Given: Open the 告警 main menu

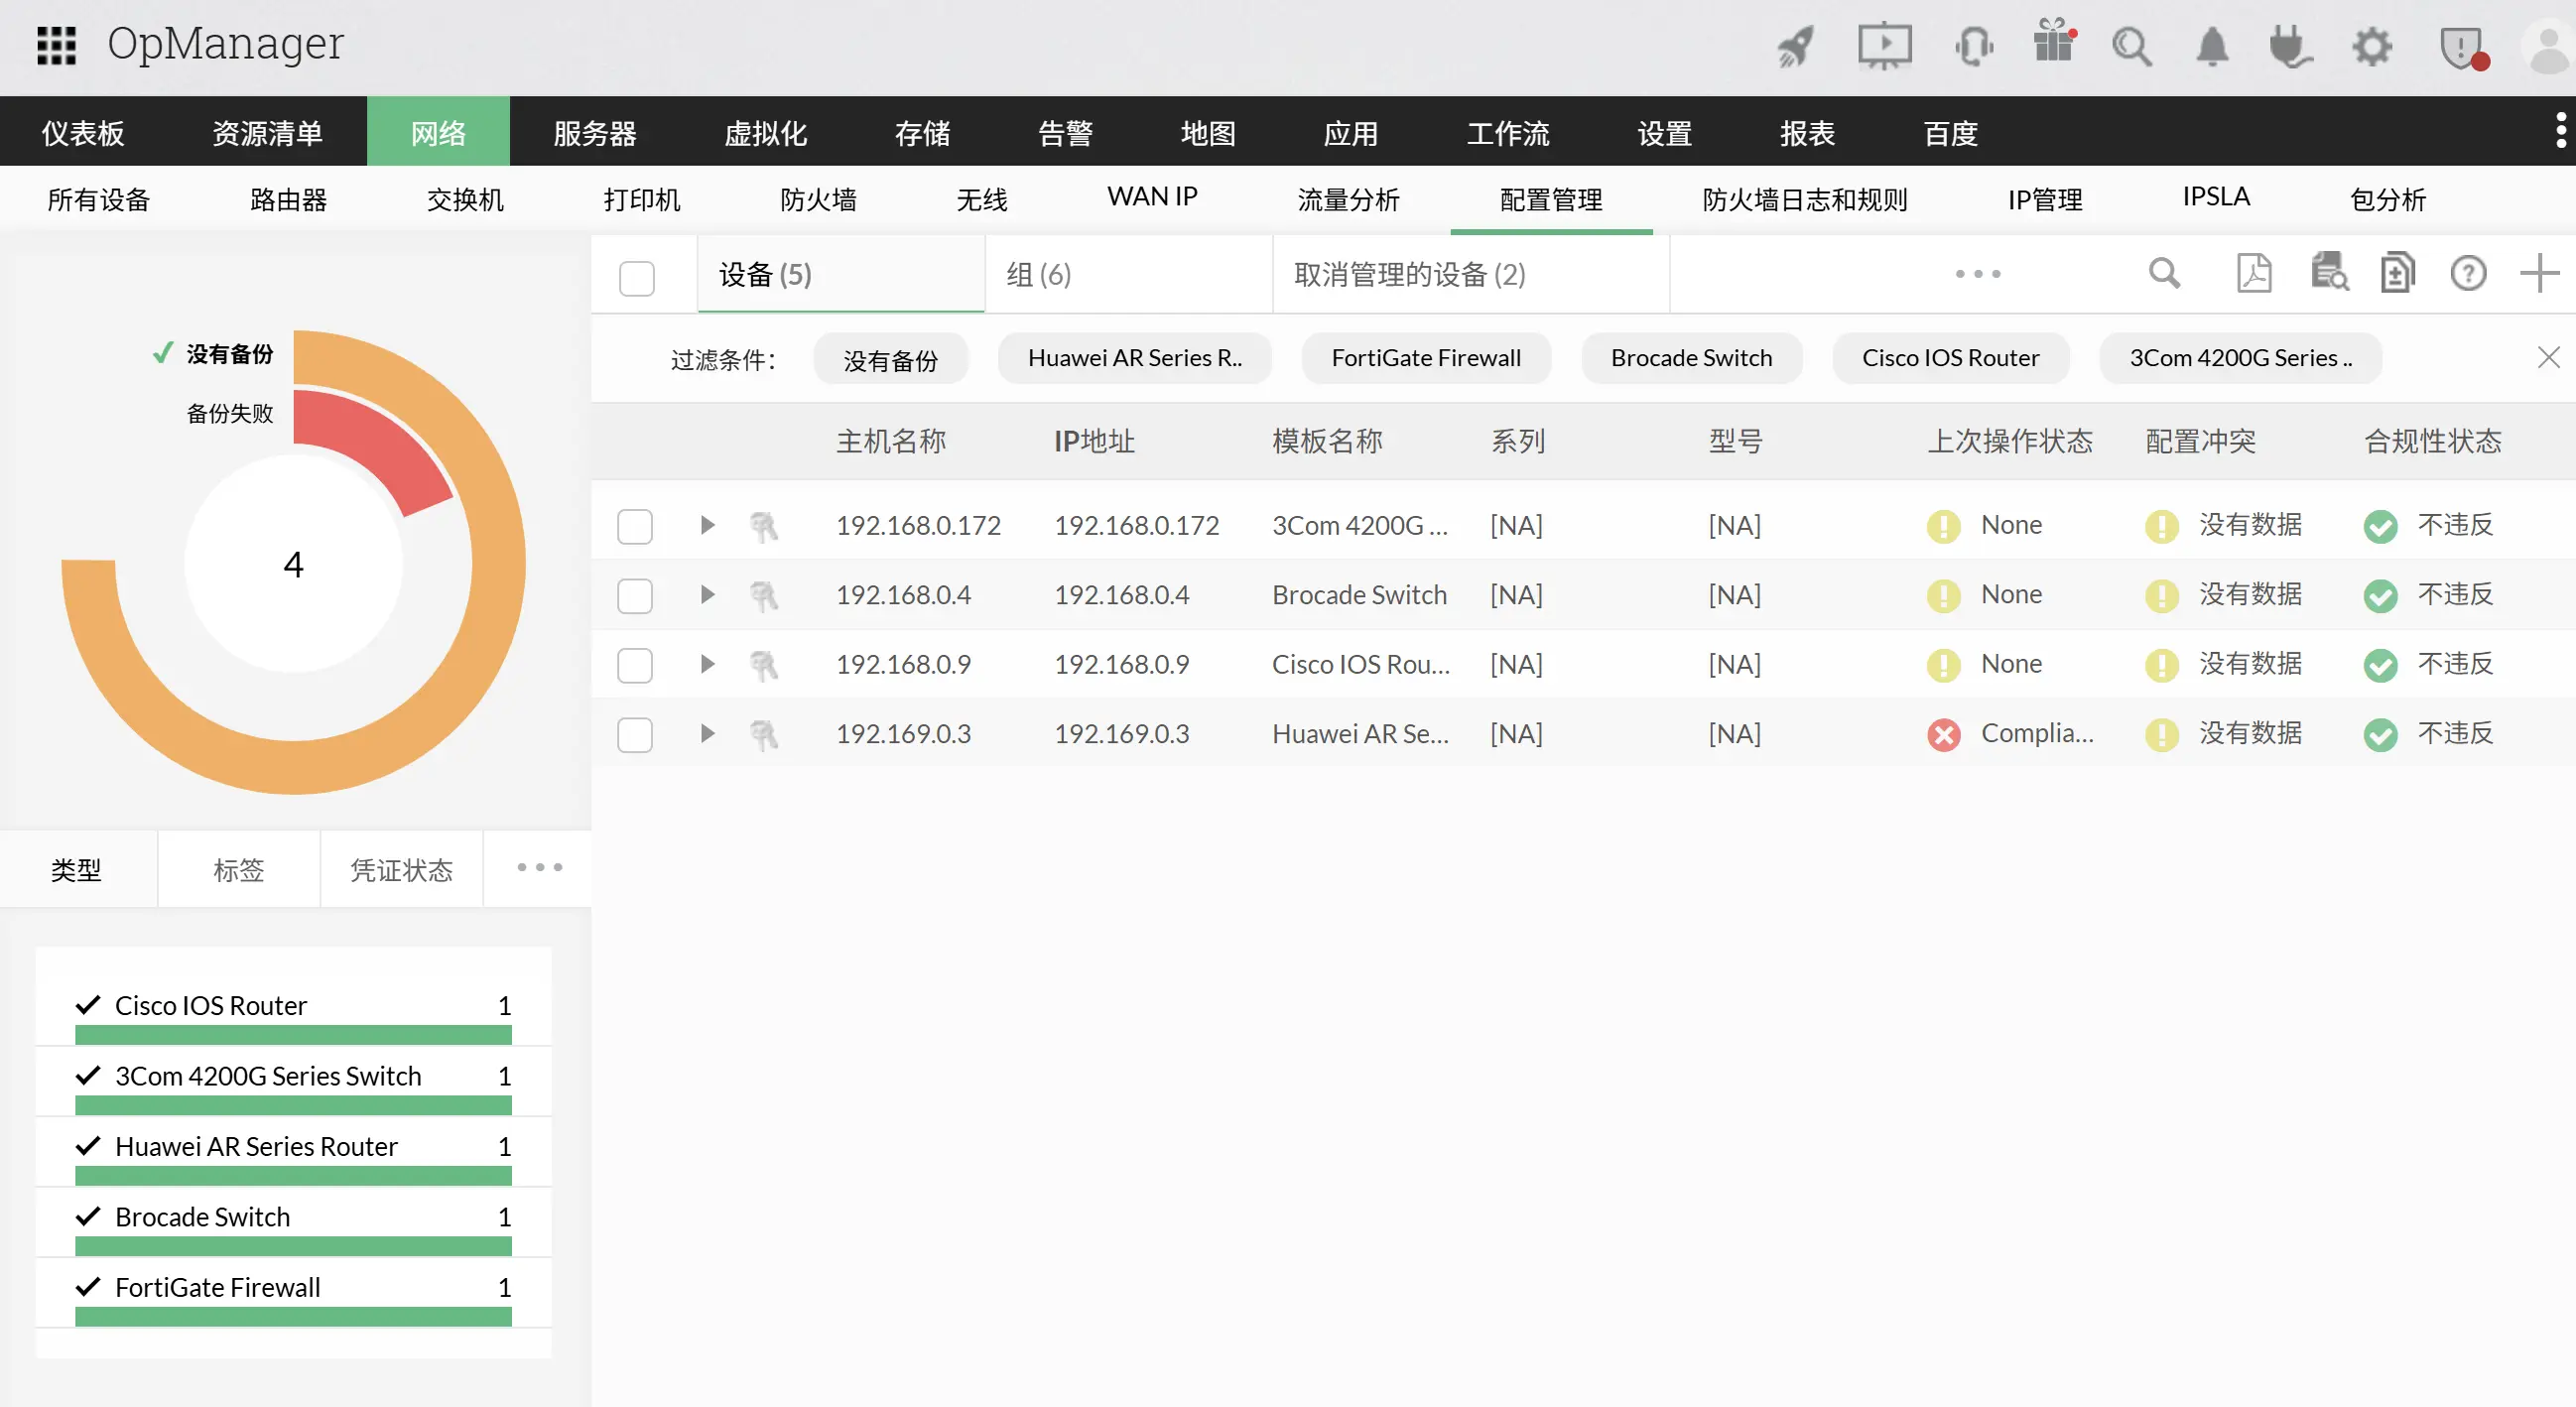Looking at the screenshot, I should pyautogui.click(x=1065, y=133).
